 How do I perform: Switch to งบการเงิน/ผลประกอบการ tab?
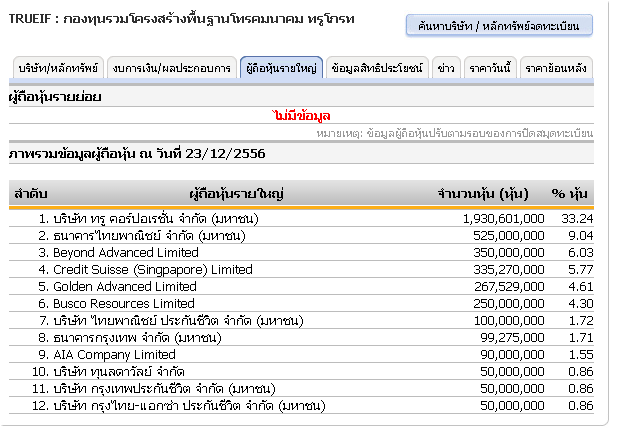[171, 68]
